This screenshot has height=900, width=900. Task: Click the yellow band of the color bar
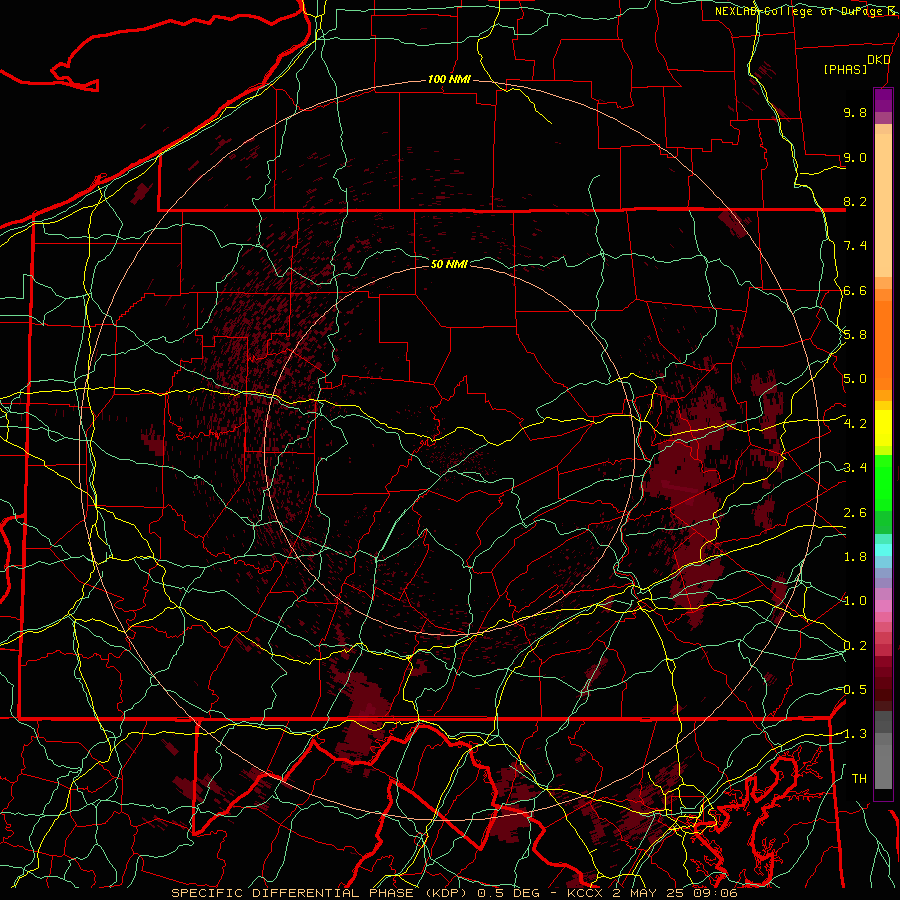(x=883, y=428)
